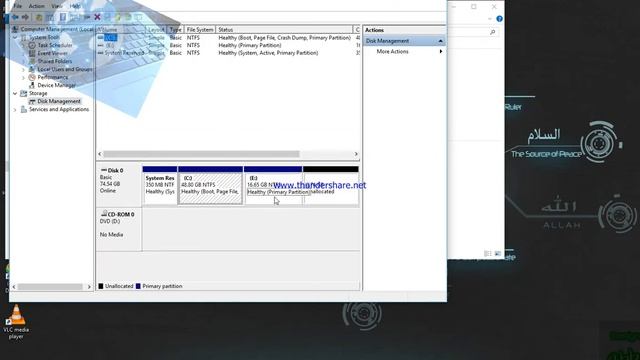
Task: Click More Actions in the Actions pane
Action: click(392, 51)
